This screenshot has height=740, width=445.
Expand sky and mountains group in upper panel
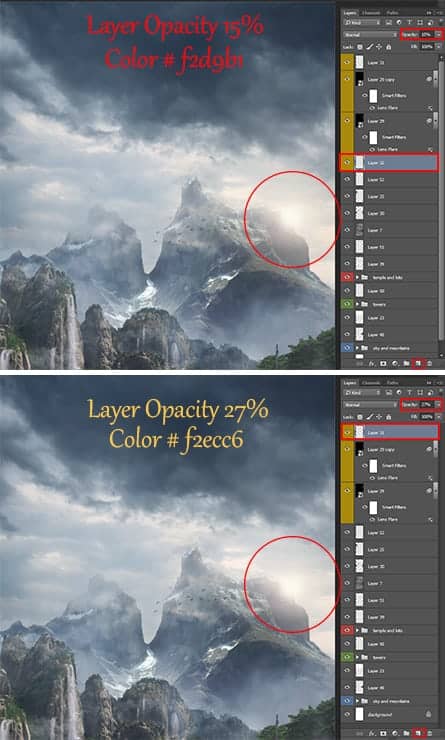pos(357,348)
